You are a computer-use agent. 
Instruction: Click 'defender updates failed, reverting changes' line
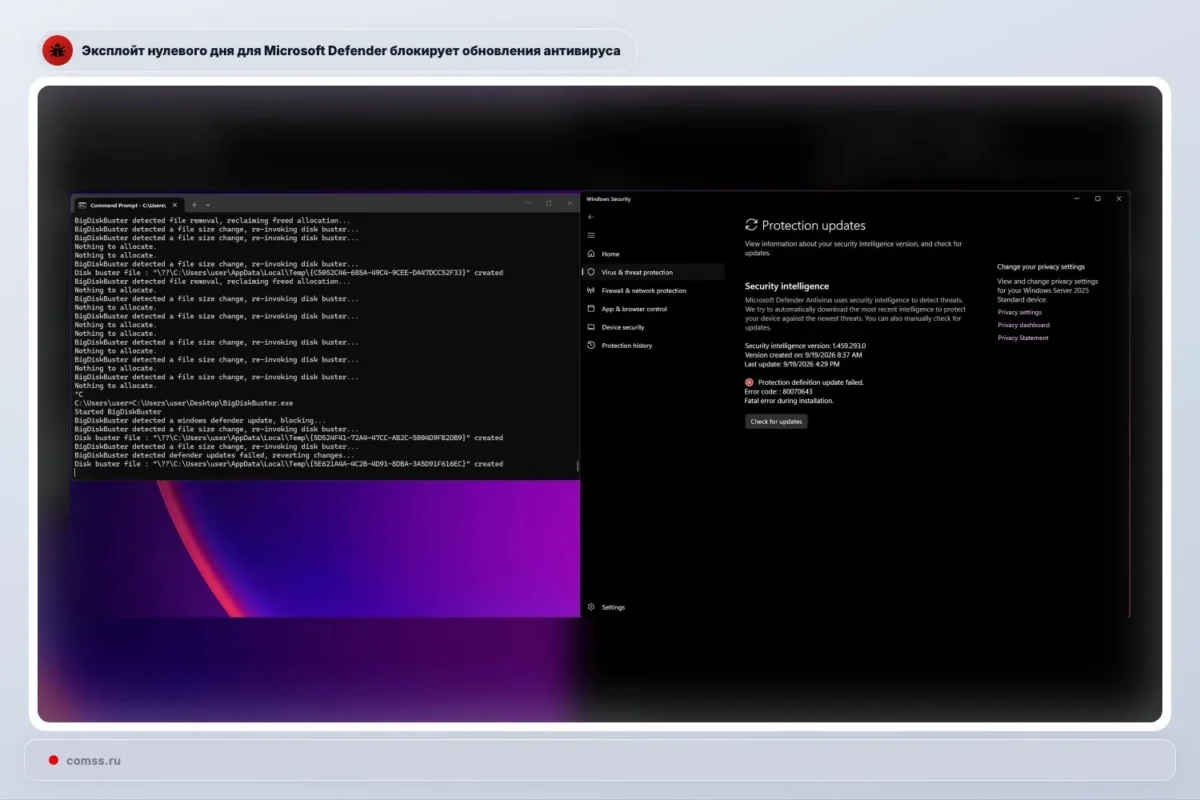(x=216, y=456)
